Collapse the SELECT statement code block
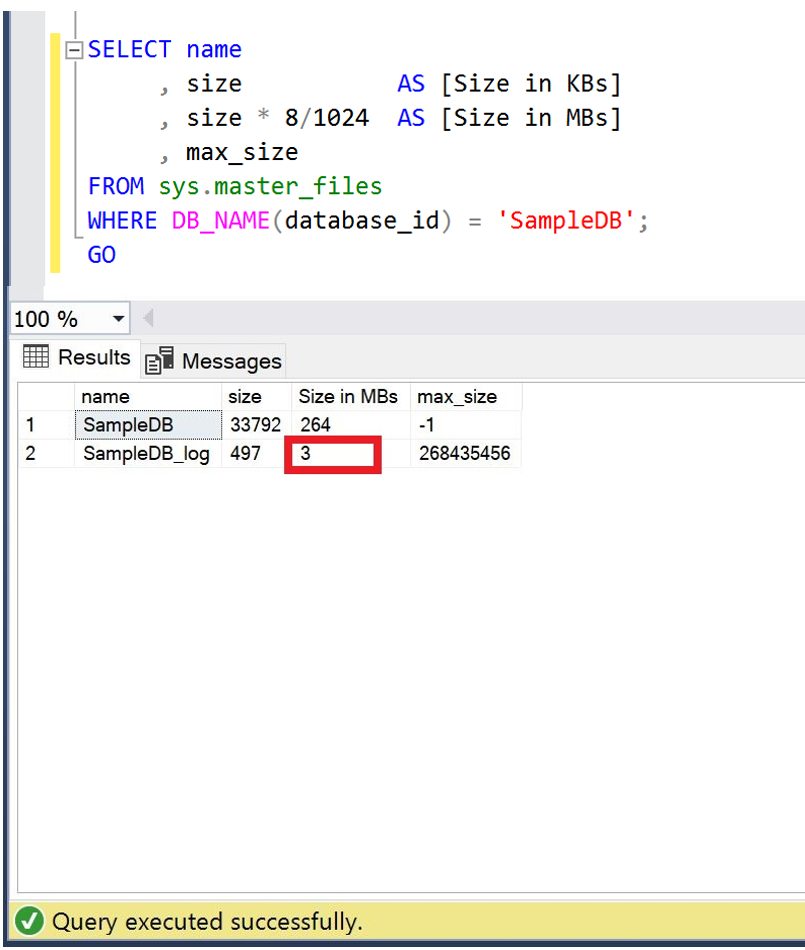Viewport: 805px width, 950px height. pos(74,50)
